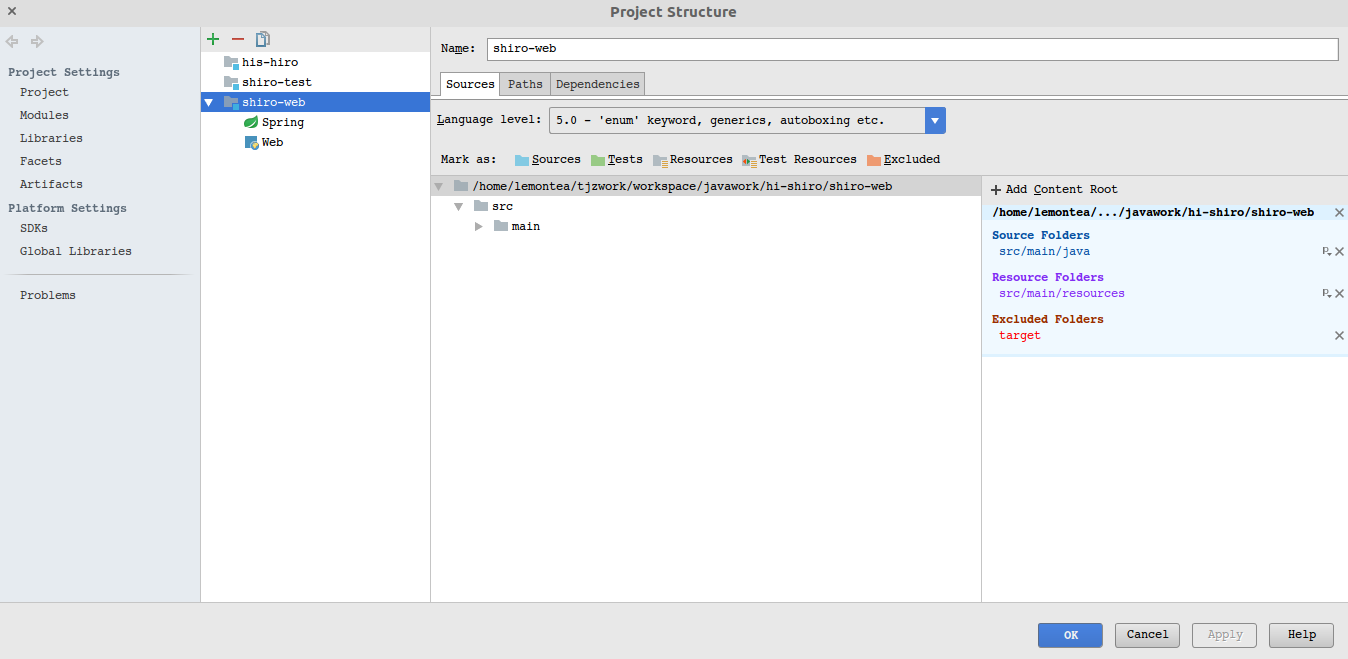The image size is (1348, 659).
Task: Remove the target excluded folder
Action: [x=1339, y=336]
